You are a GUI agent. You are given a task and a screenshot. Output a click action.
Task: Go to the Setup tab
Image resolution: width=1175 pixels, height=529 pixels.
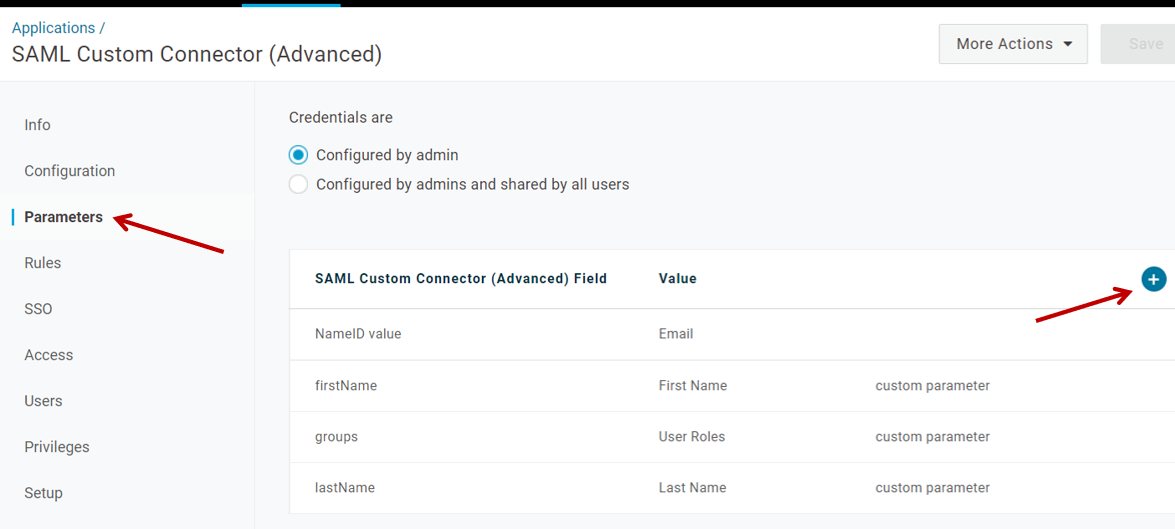point(44,493)
